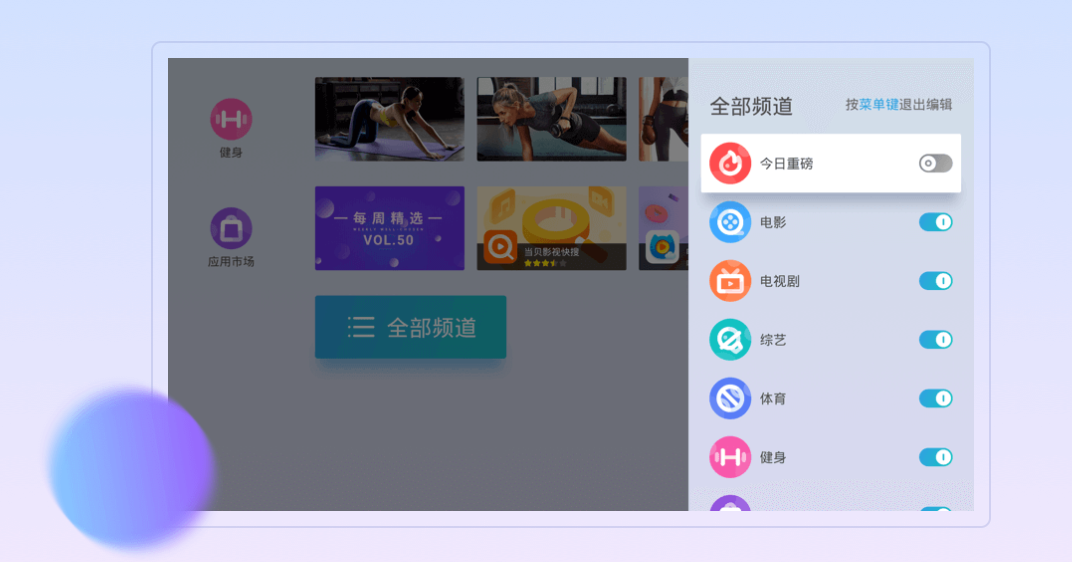This screenshot has width=1072, height=562.
Task: Enable the 今日重磅 channel toggle
Action: tap(935, 163)
